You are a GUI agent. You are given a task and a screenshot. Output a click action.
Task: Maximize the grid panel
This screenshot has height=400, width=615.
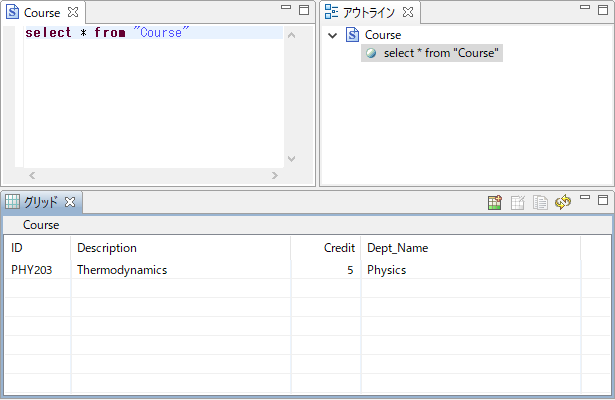603,200
